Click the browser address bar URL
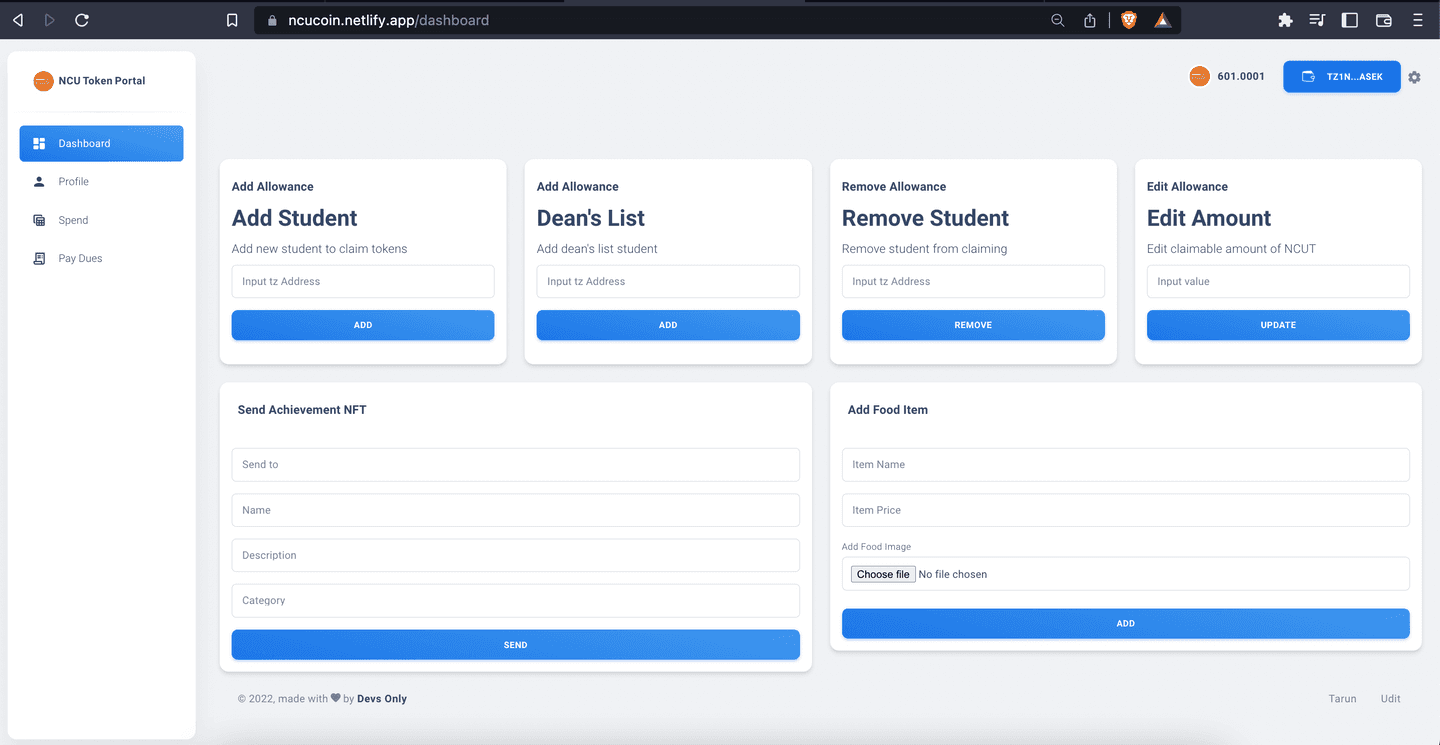The height and width of the screenshot is (745, 1440). pos(389,20)
